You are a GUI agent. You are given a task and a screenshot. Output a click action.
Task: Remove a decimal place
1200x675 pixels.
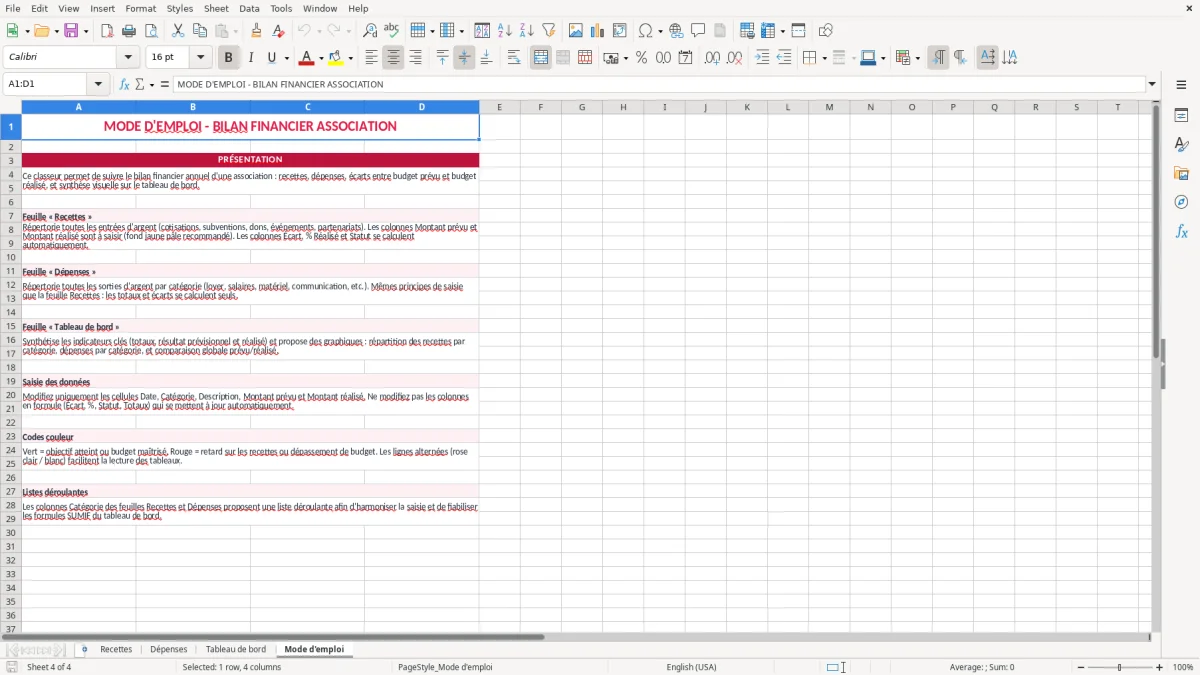[735, 58]
